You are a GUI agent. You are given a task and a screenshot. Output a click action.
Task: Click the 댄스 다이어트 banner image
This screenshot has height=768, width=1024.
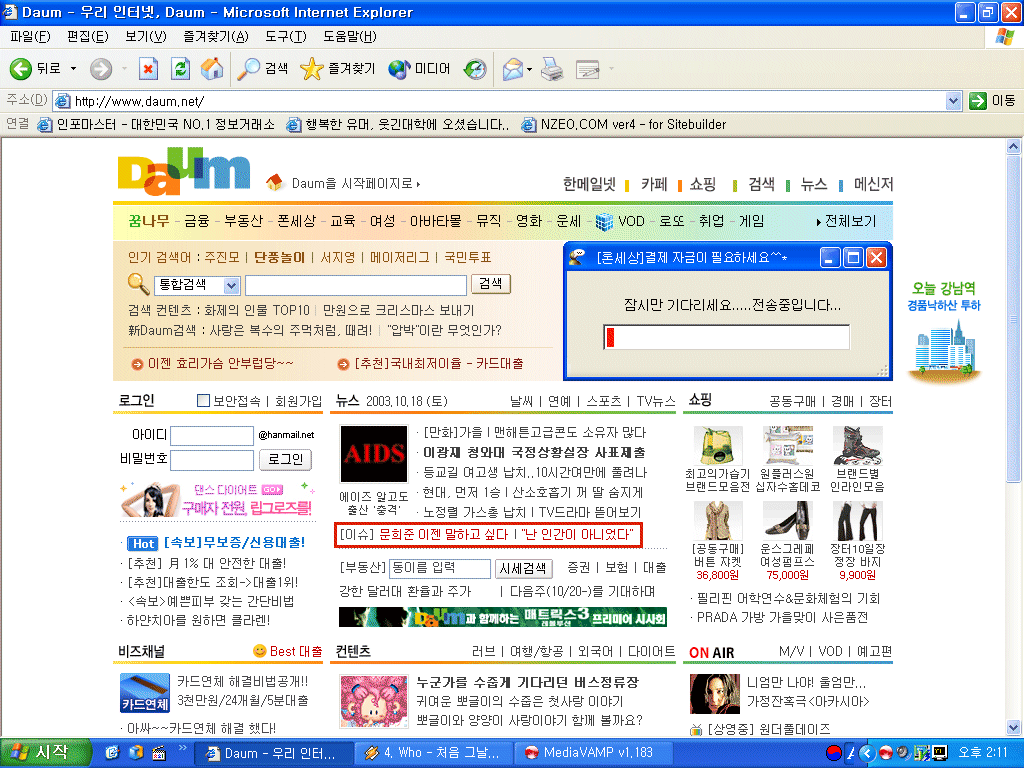pos(218,500)
